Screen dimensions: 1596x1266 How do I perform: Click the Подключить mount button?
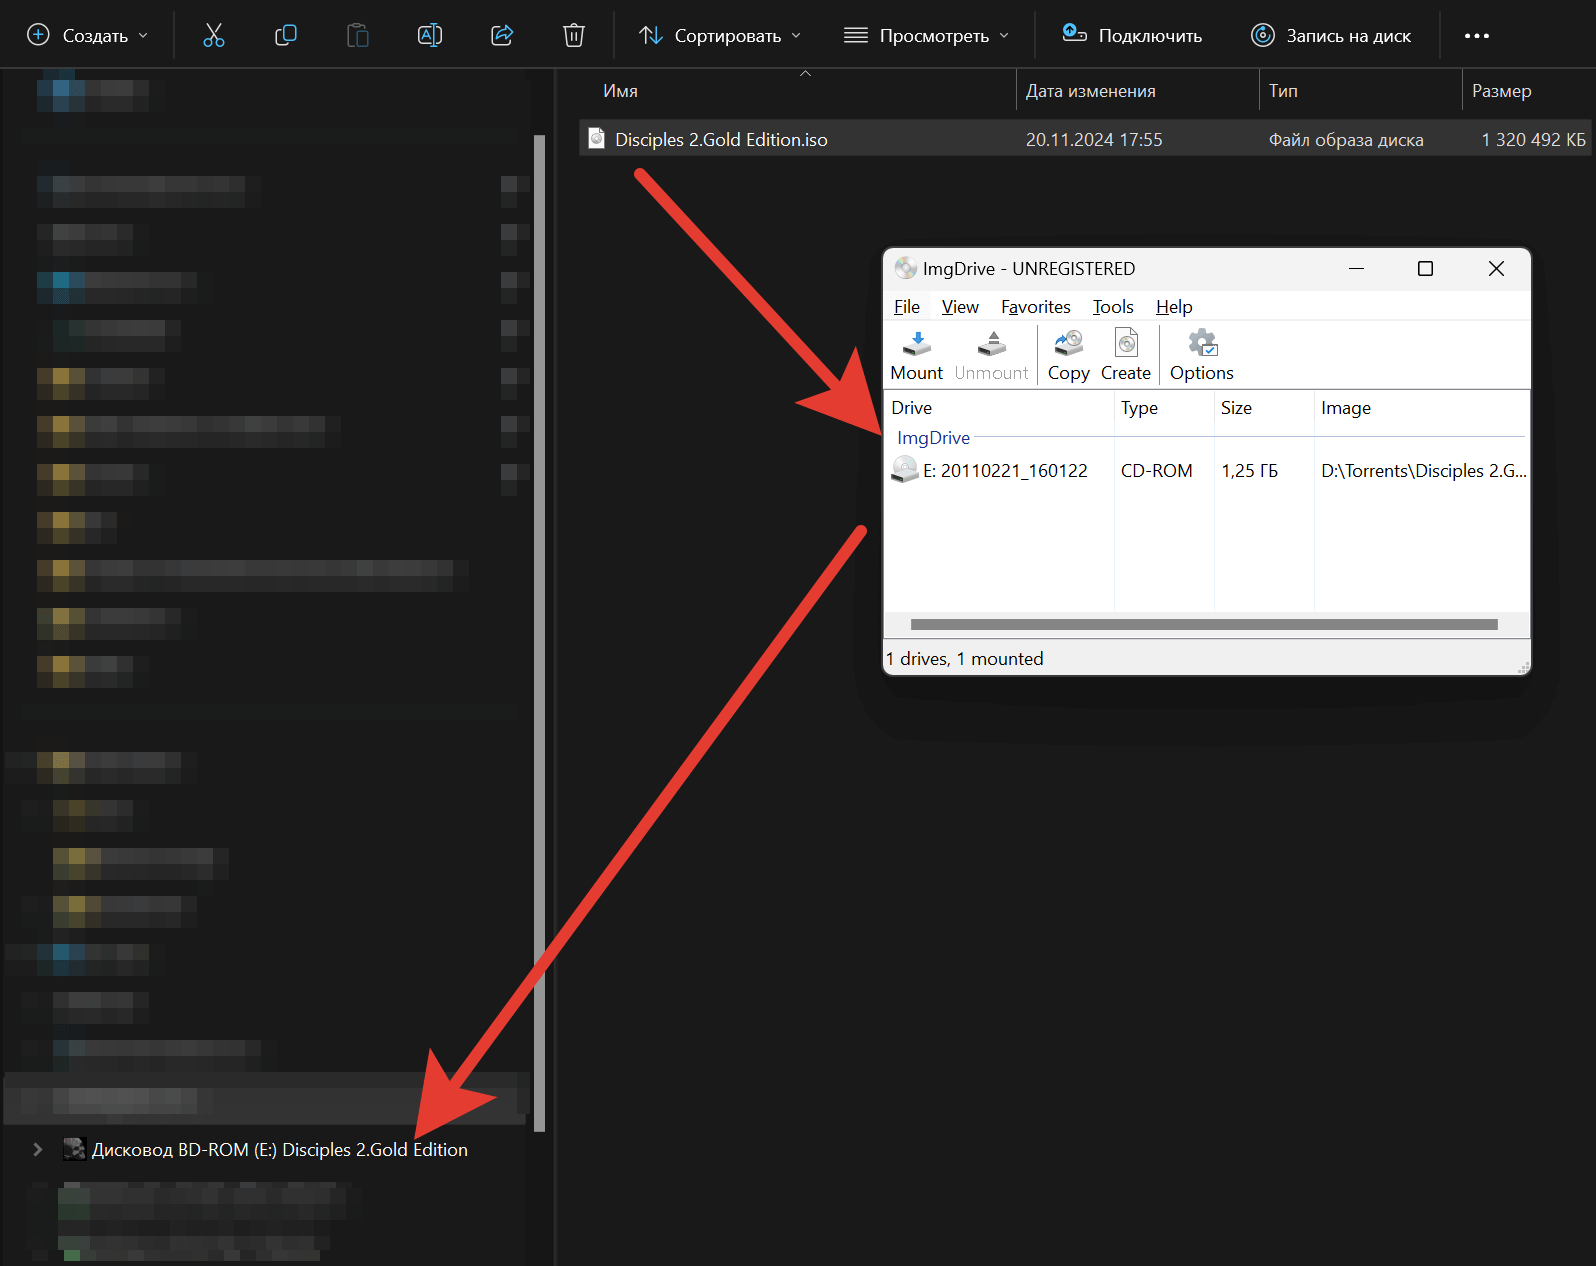click(x=1132, y=35)
